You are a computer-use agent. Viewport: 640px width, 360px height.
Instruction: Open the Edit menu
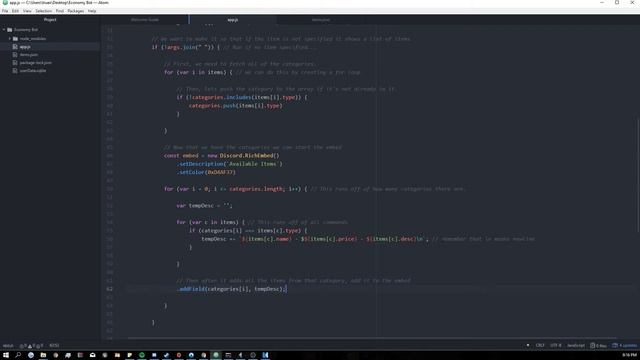pos(16,11)
